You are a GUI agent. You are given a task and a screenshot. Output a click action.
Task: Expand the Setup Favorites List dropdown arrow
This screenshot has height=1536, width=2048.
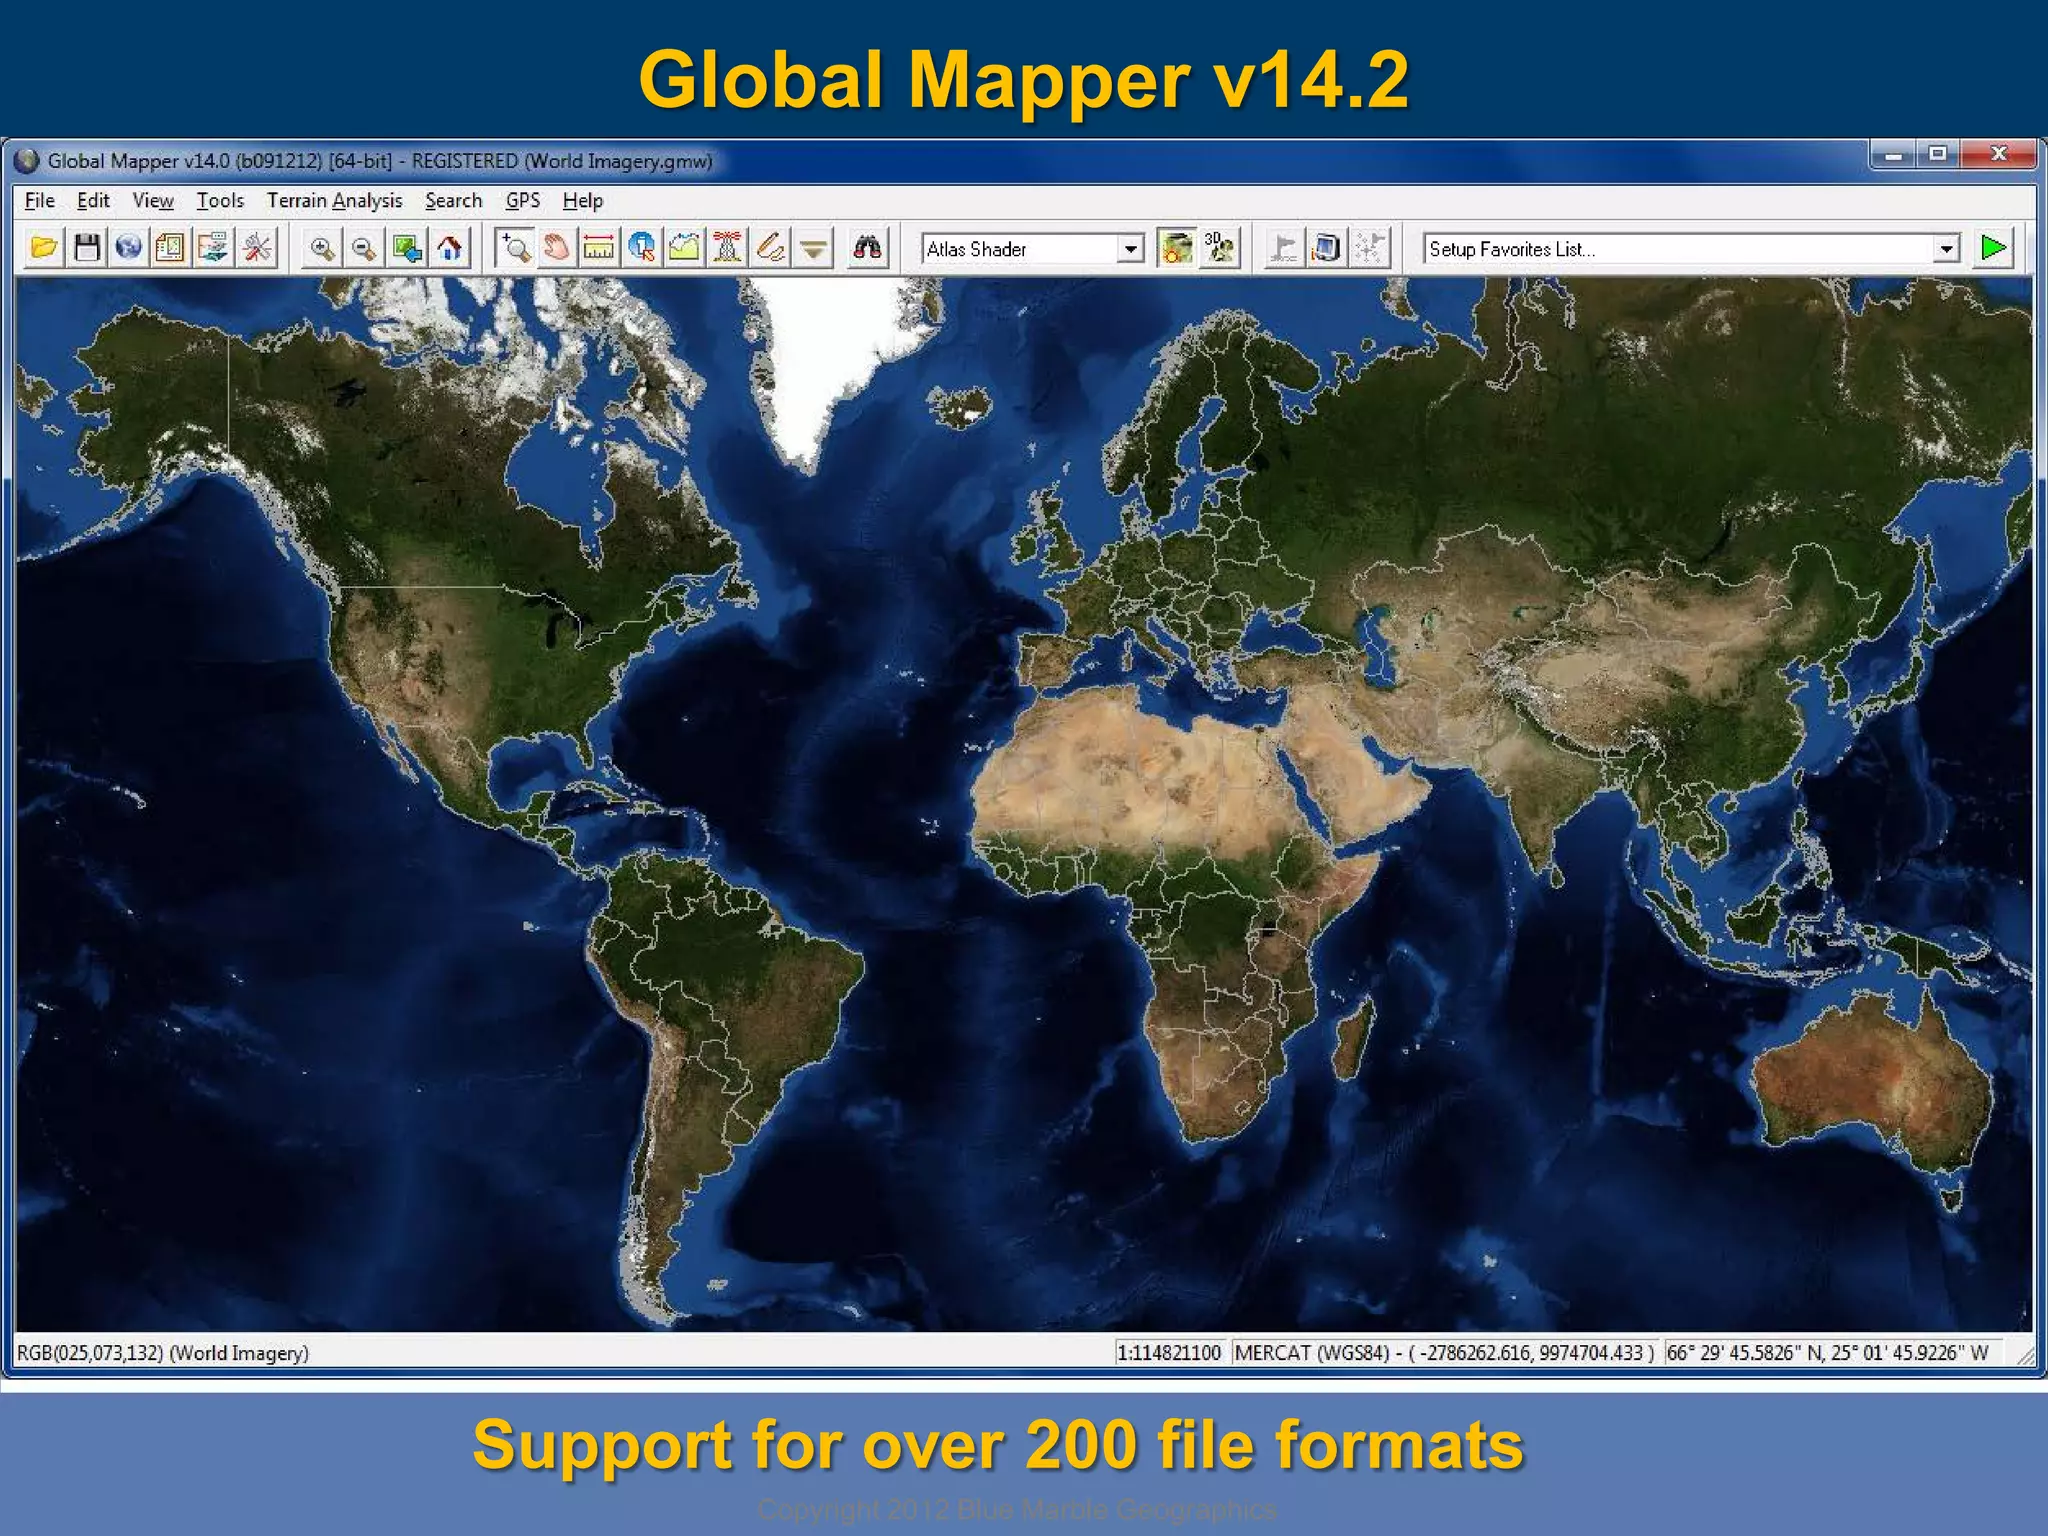(x=1945, y=249)
